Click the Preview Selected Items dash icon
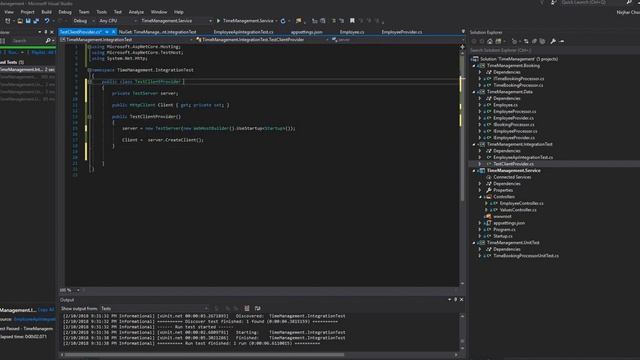 tap(562, 41)
